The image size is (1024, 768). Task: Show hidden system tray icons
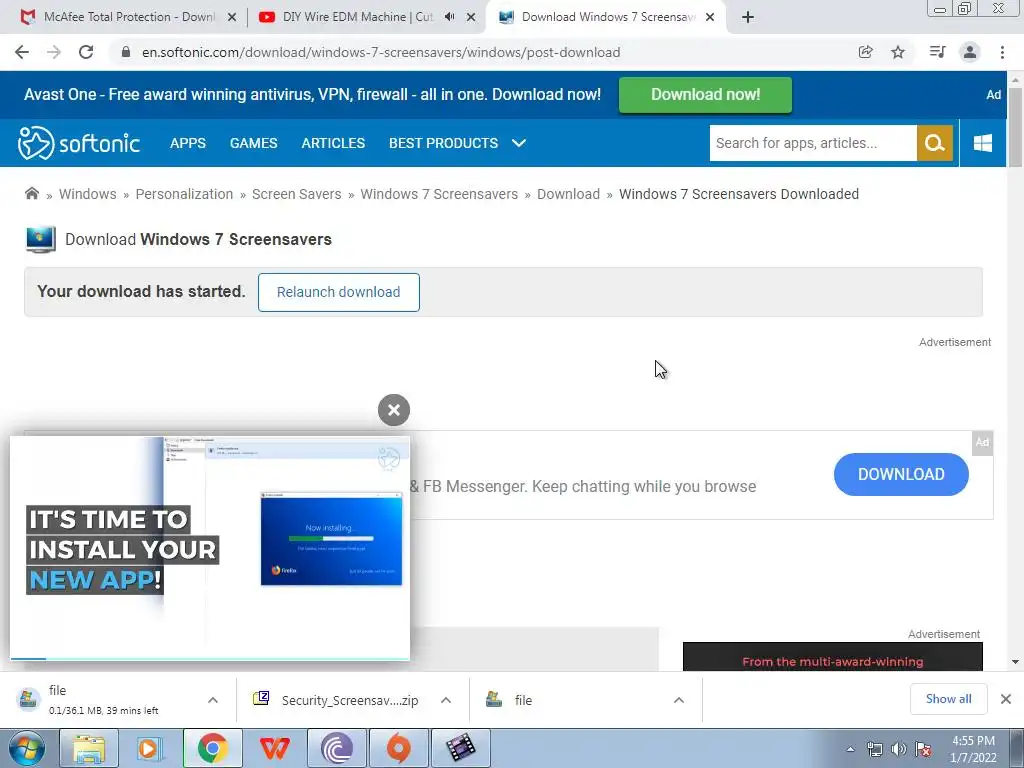coord(850,749)
